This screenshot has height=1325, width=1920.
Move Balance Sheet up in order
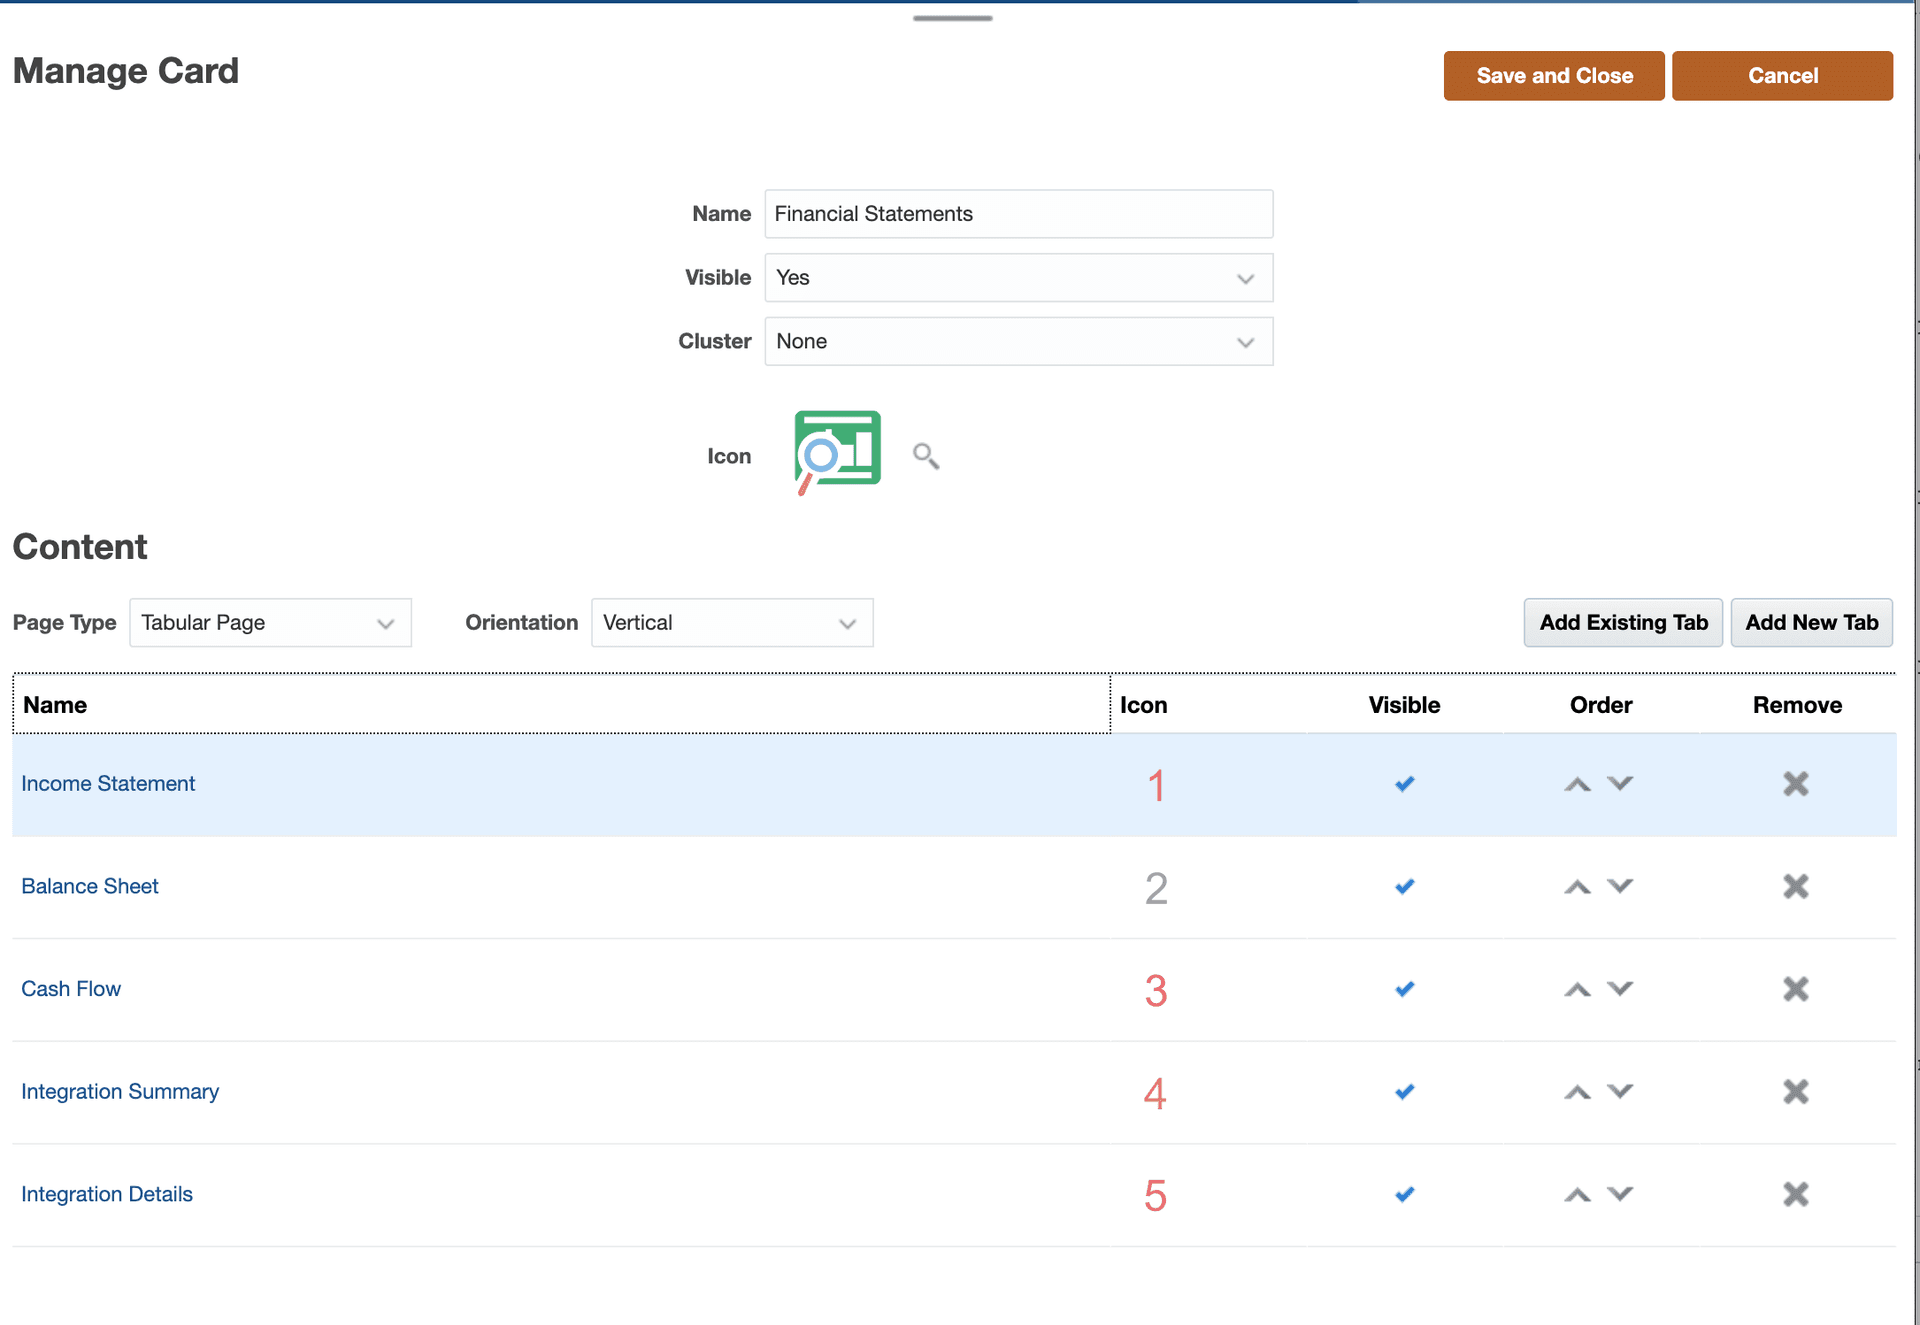1578,887
